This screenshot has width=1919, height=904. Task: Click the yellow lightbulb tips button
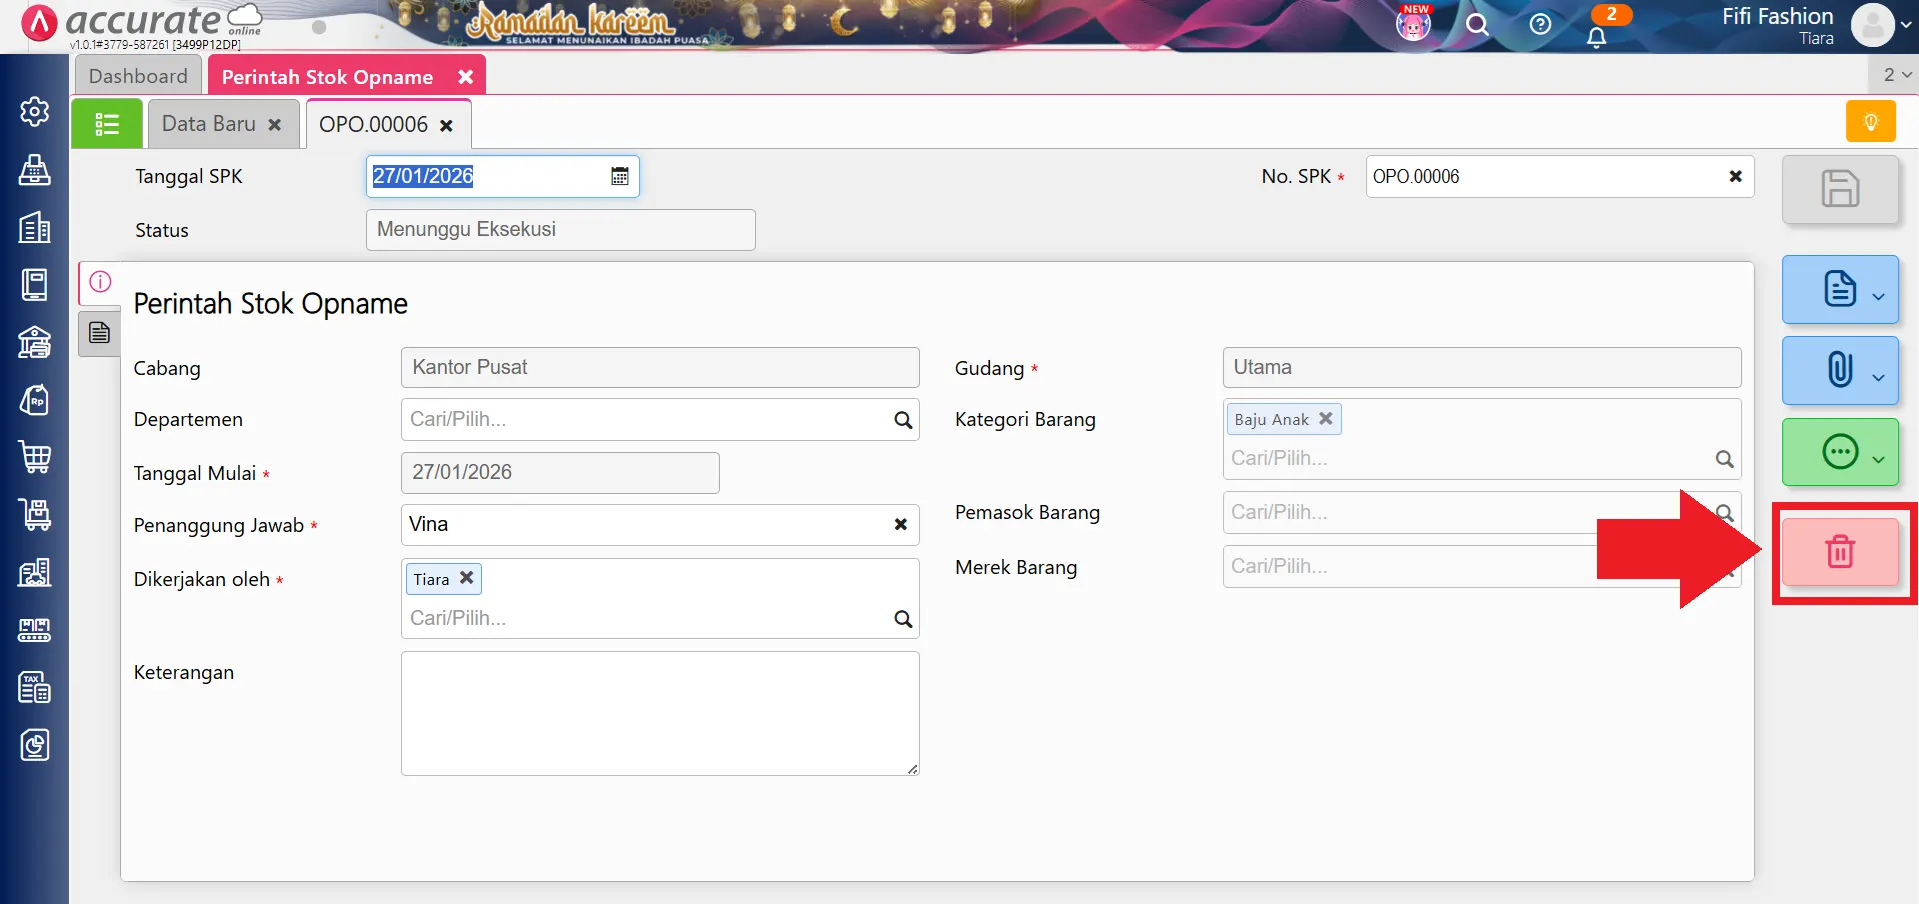click(1870, 122)
